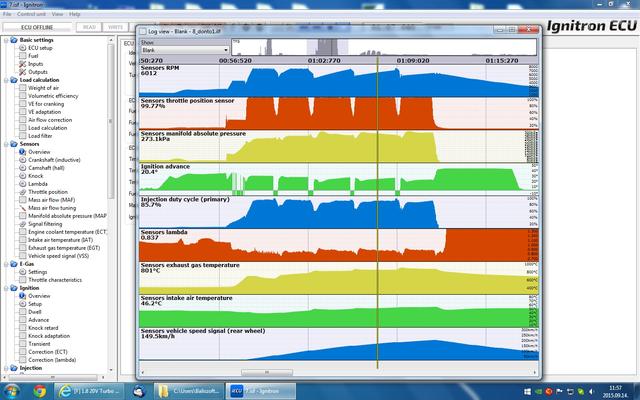Select Air flow correction item
This screenshot has width=640, height=400.
(50, 120)
